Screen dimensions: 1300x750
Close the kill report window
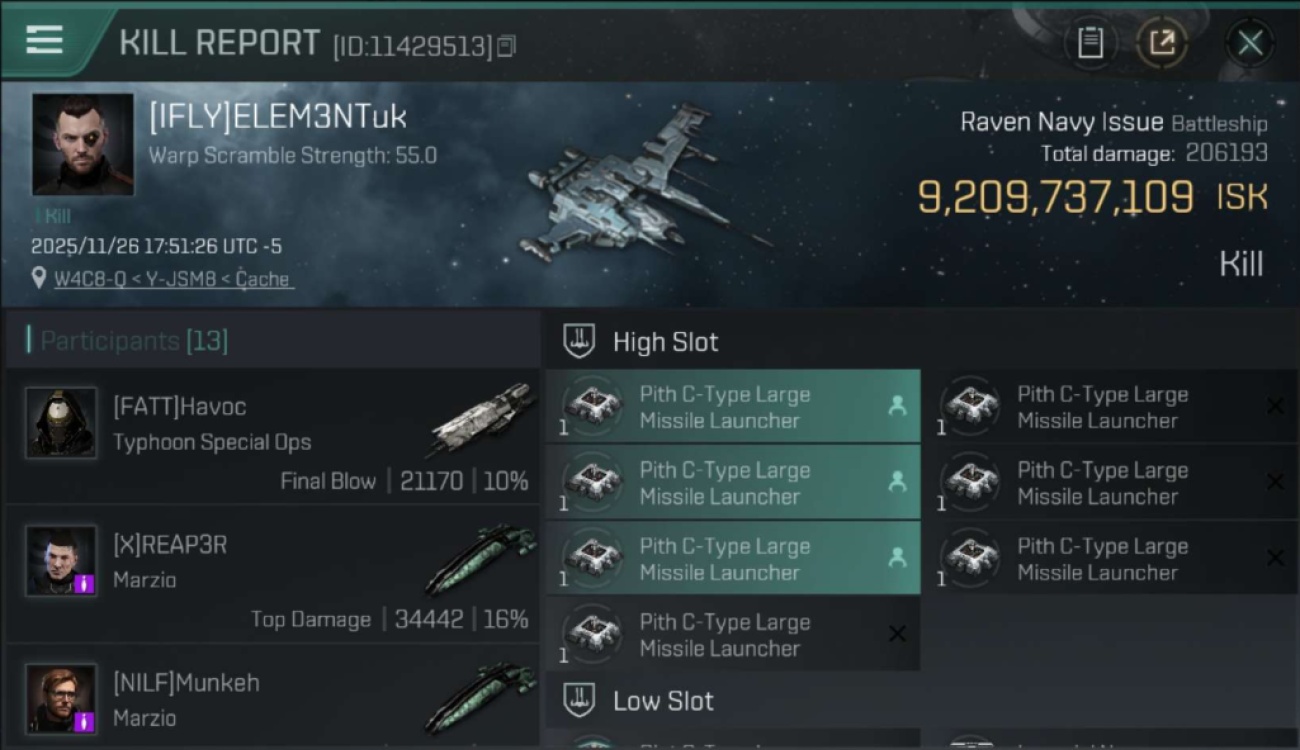coord(1250,43)
